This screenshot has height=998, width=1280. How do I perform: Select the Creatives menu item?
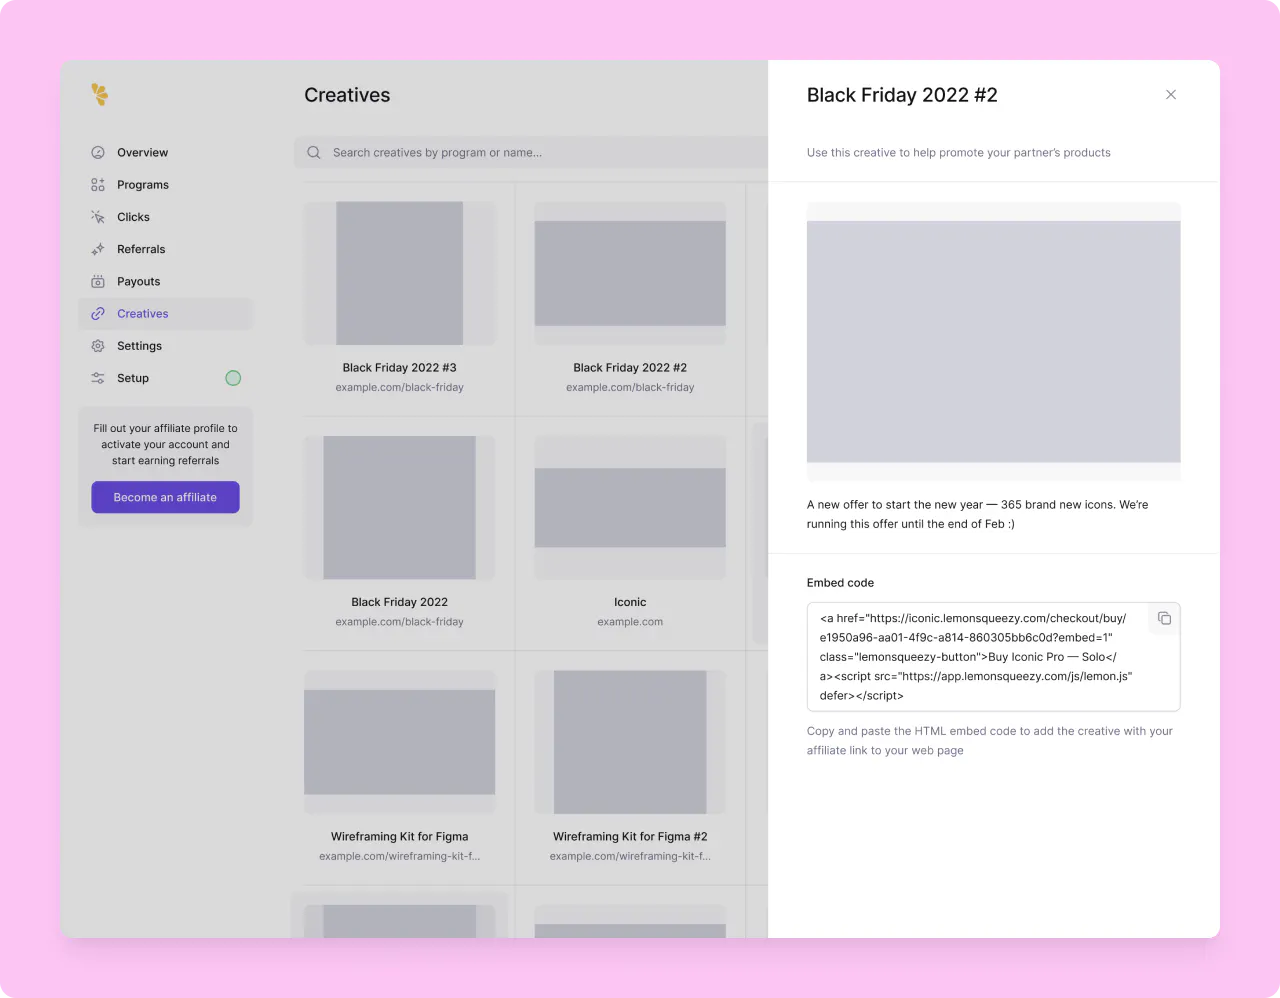point(166,314)
